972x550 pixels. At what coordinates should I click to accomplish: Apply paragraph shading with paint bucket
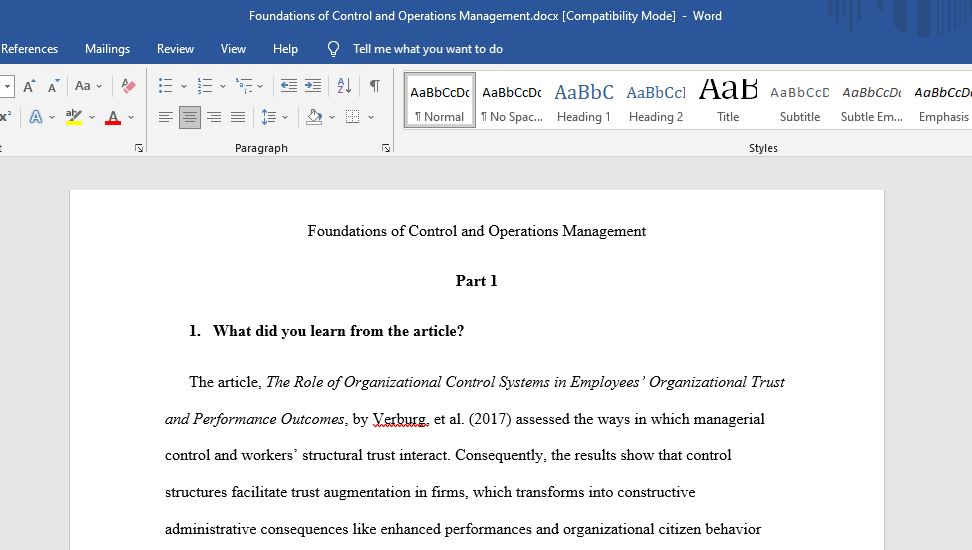(x=314, y=117)
